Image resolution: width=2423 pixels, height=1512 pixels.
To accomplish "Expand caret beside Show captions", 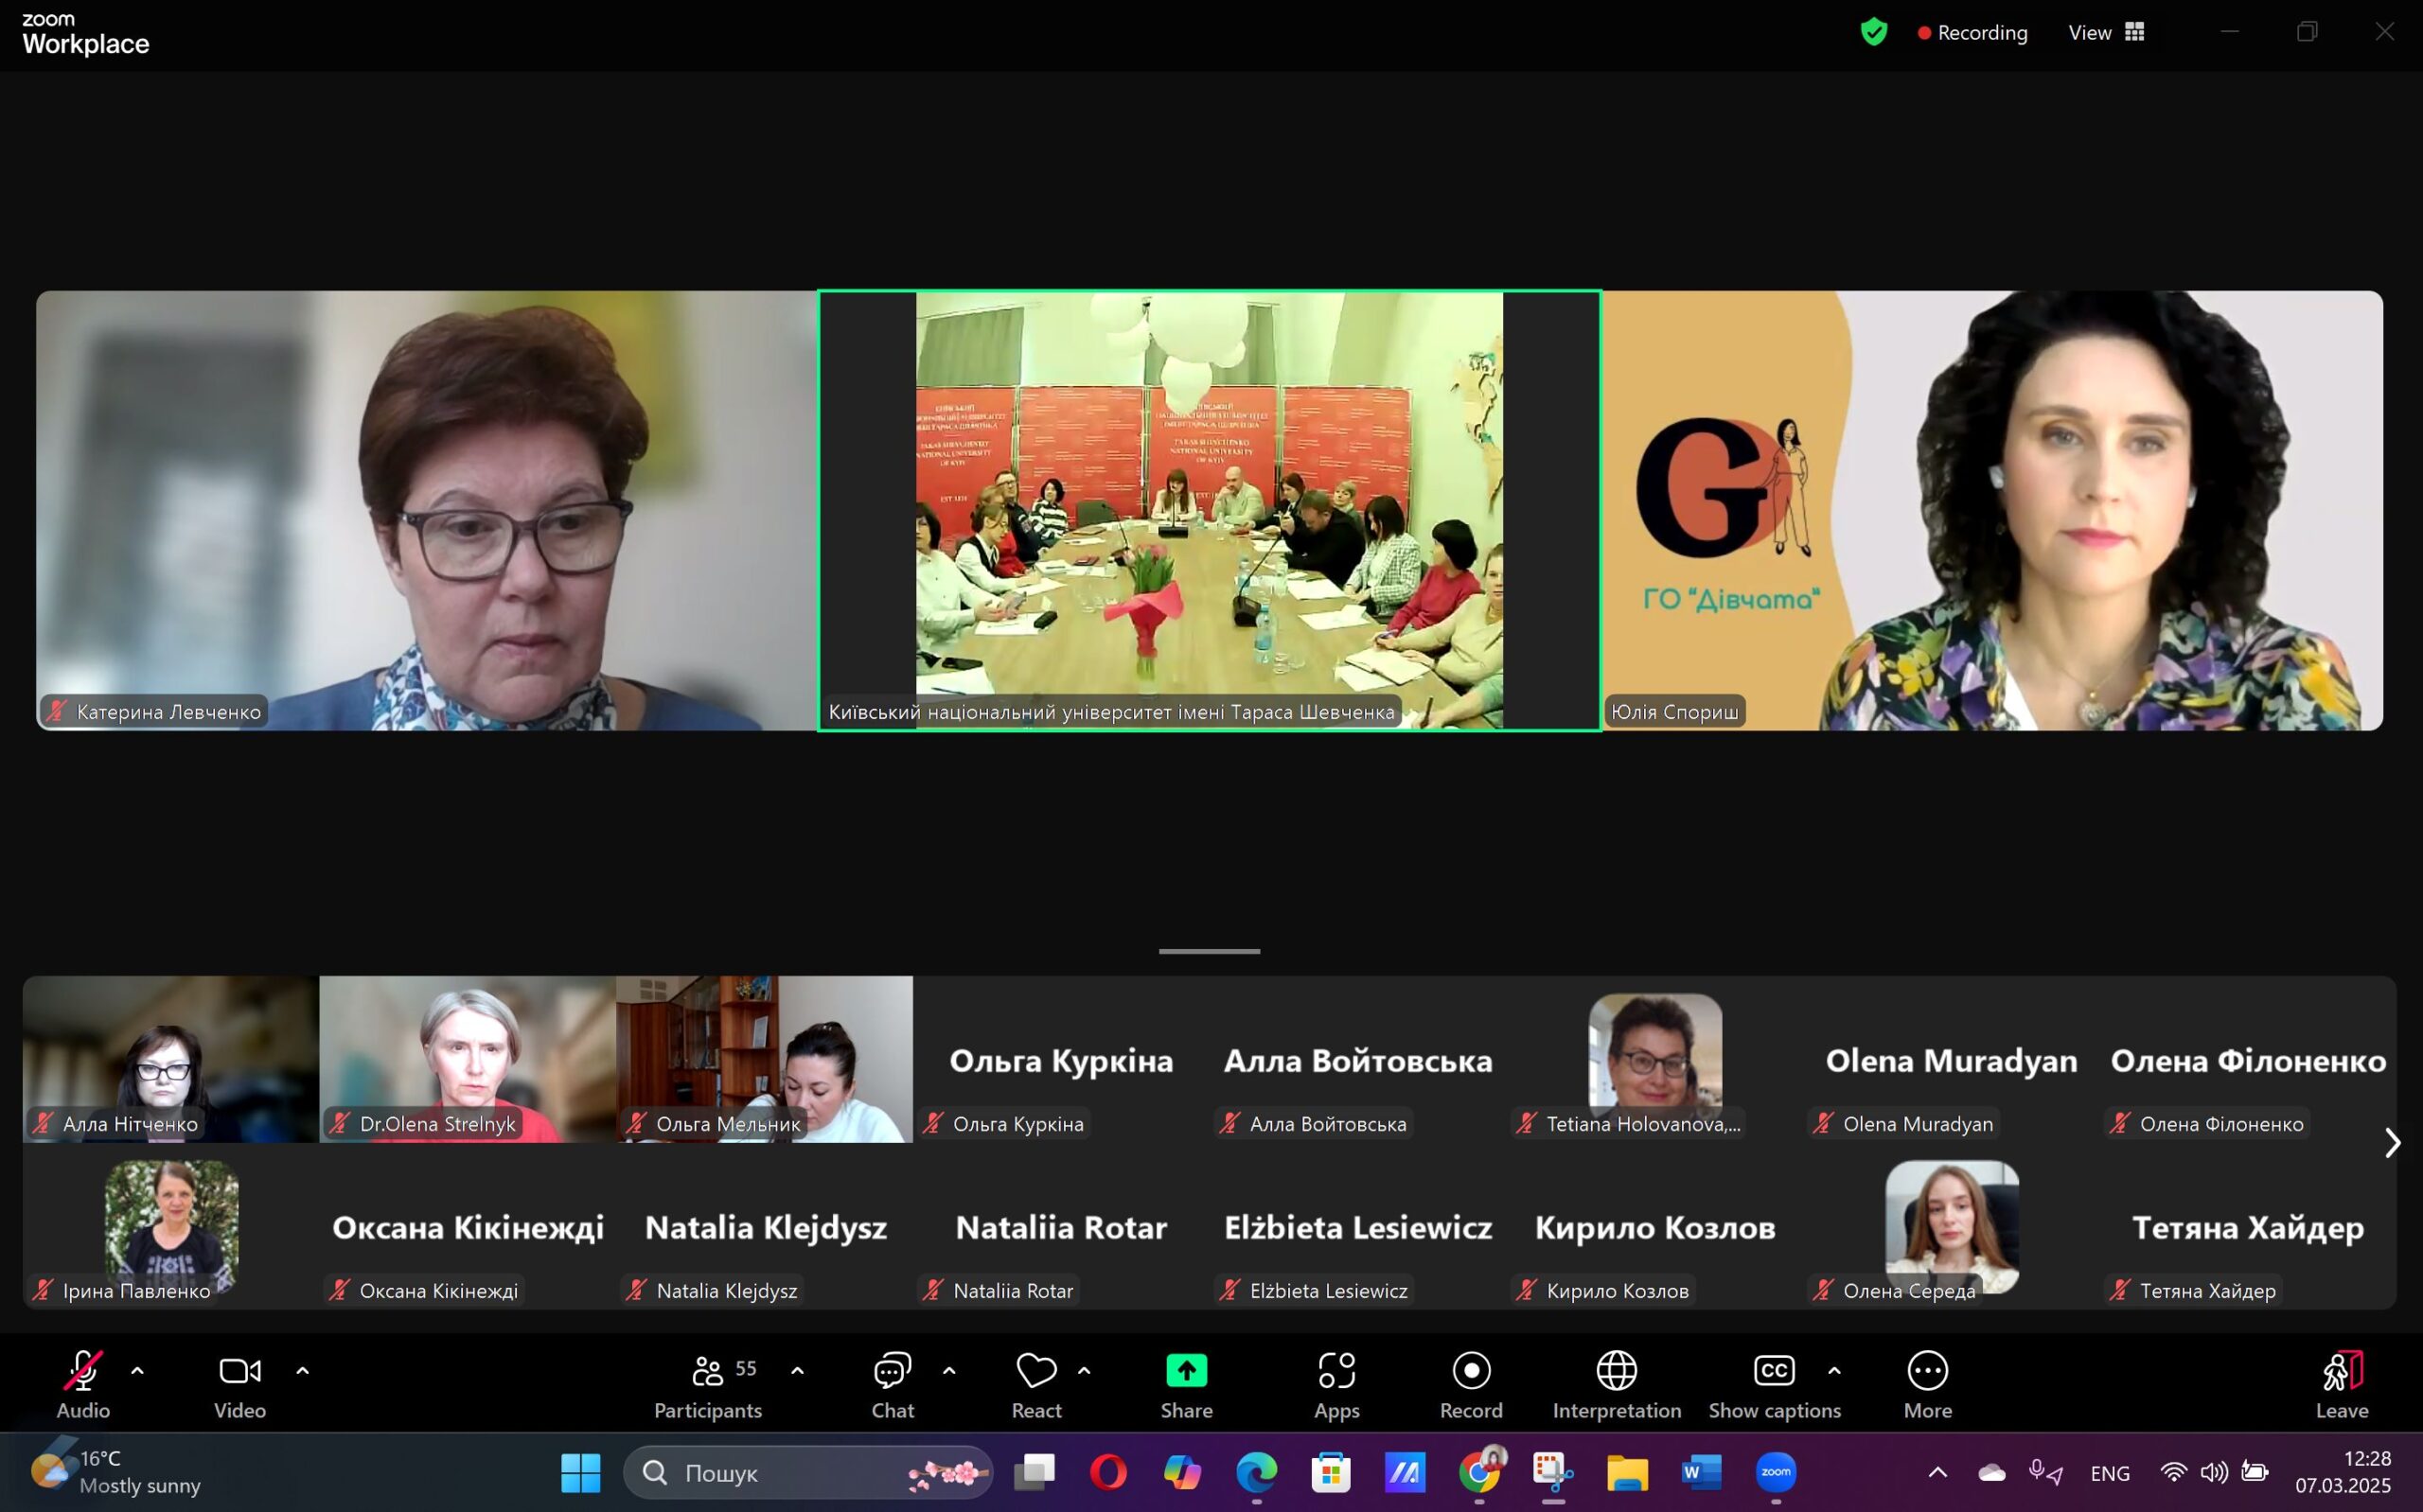I will point(1834,1371).
